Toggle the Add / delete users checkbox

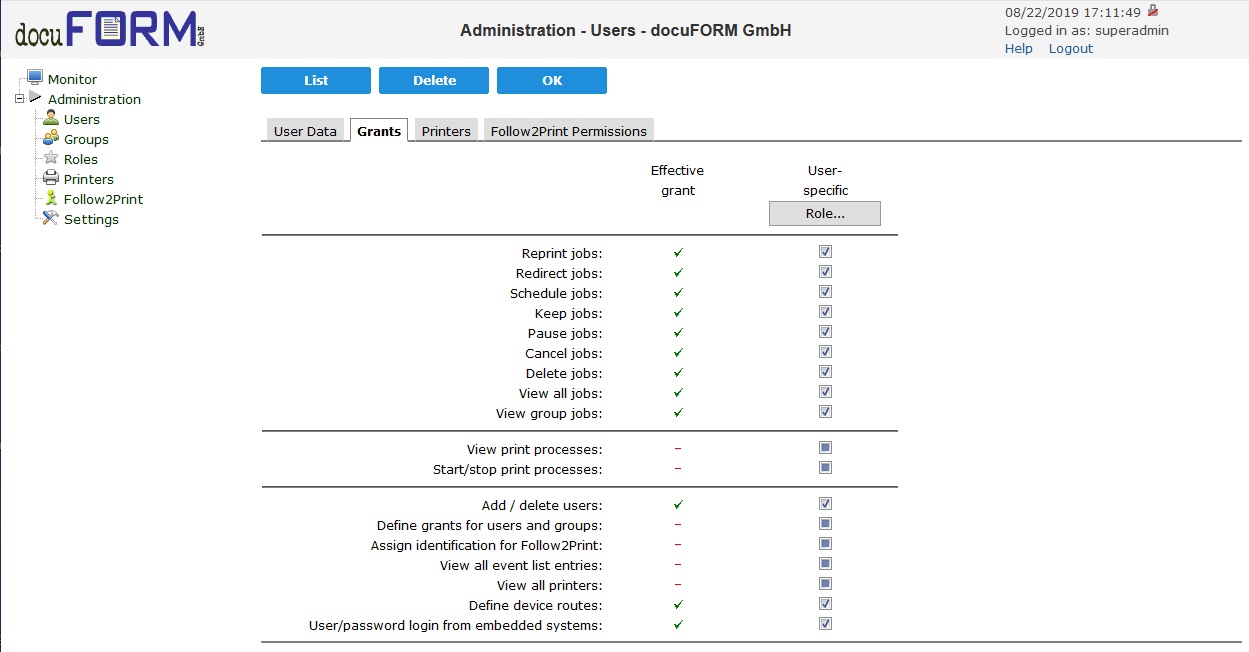pos(825,504)
